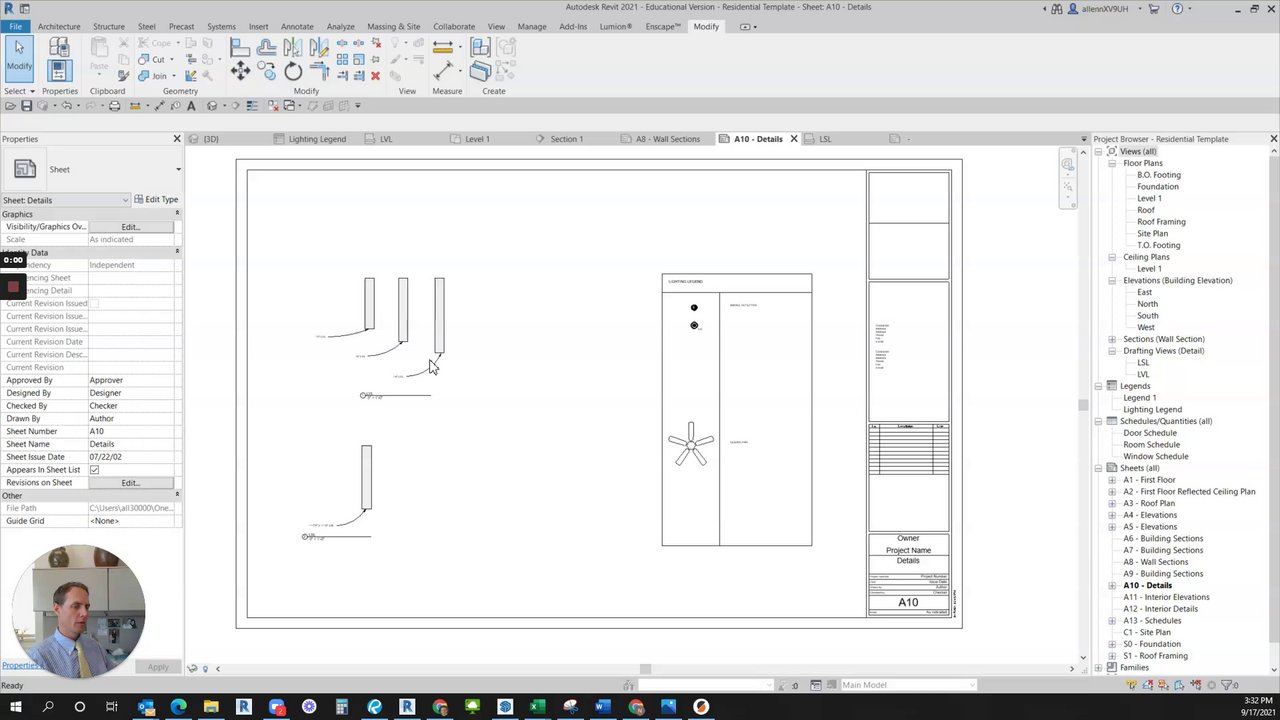
Task: Click the Save icon in quick access toolbar
Action: pos(28,105)
